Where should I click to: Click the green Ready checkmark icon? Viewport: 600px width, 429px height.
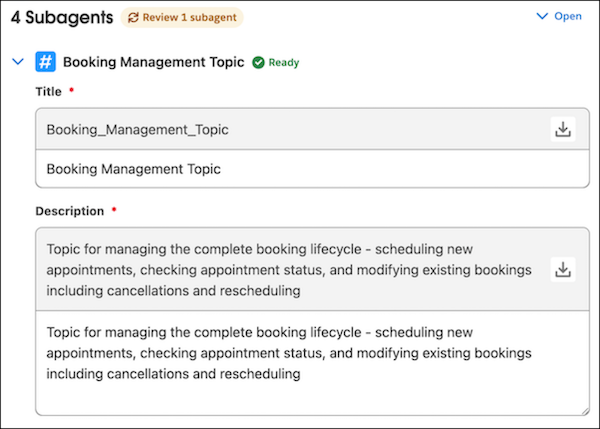tap(258, 62)
